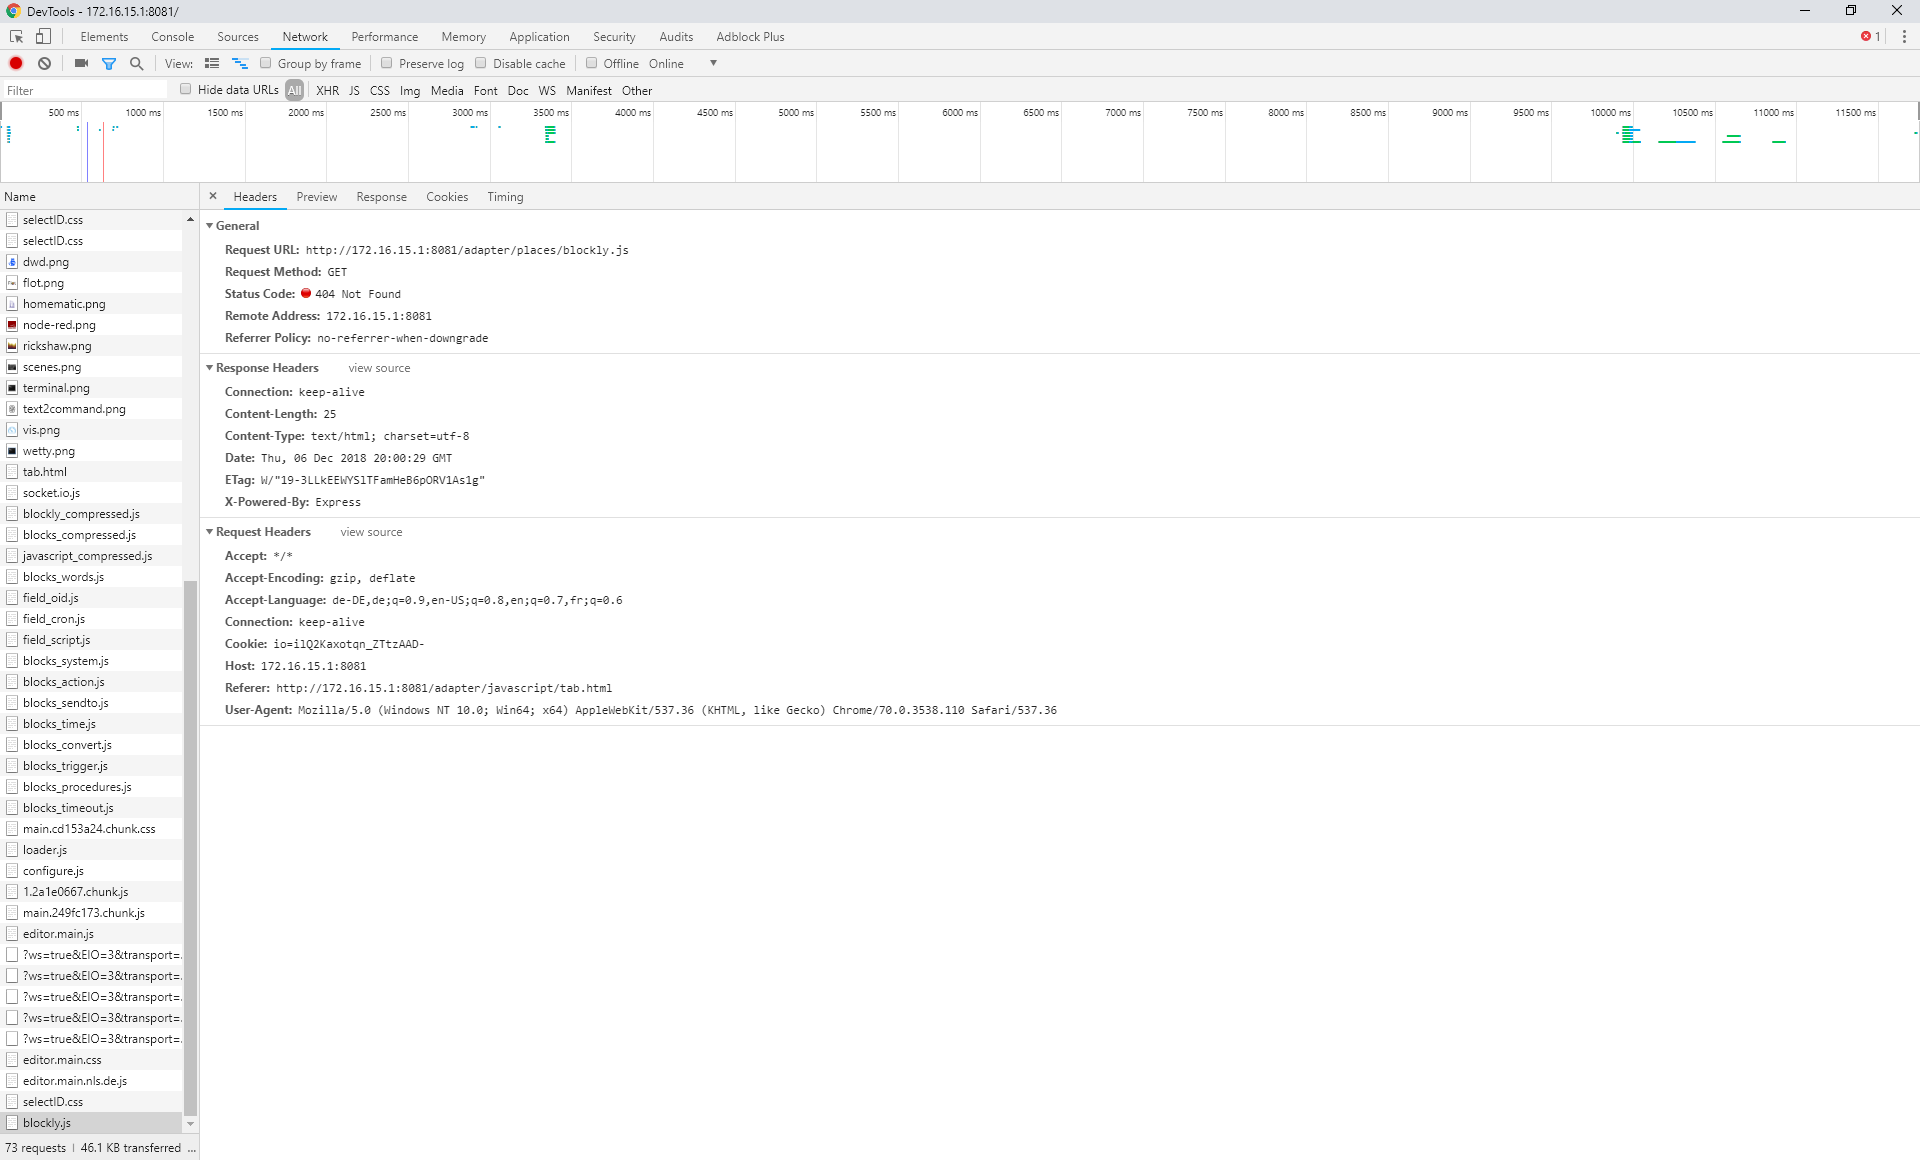Image resolution: width=1920 pixels, height=1160 pixels.
Task: Open DevTools customize menu (three dots)
Action: pos(1904,36)
